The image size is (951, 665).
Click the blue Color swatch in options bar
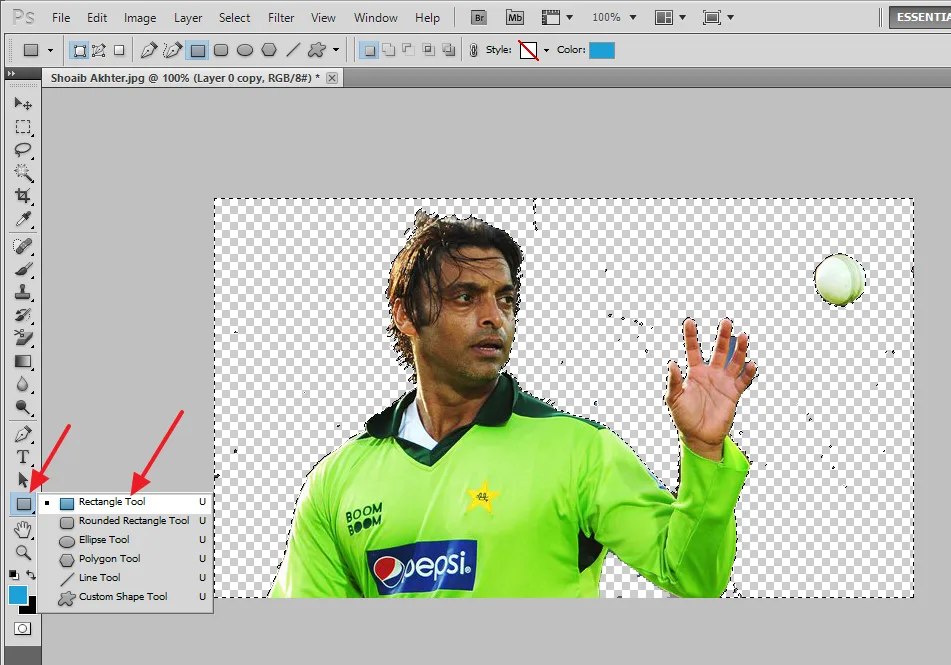point(602,50)
